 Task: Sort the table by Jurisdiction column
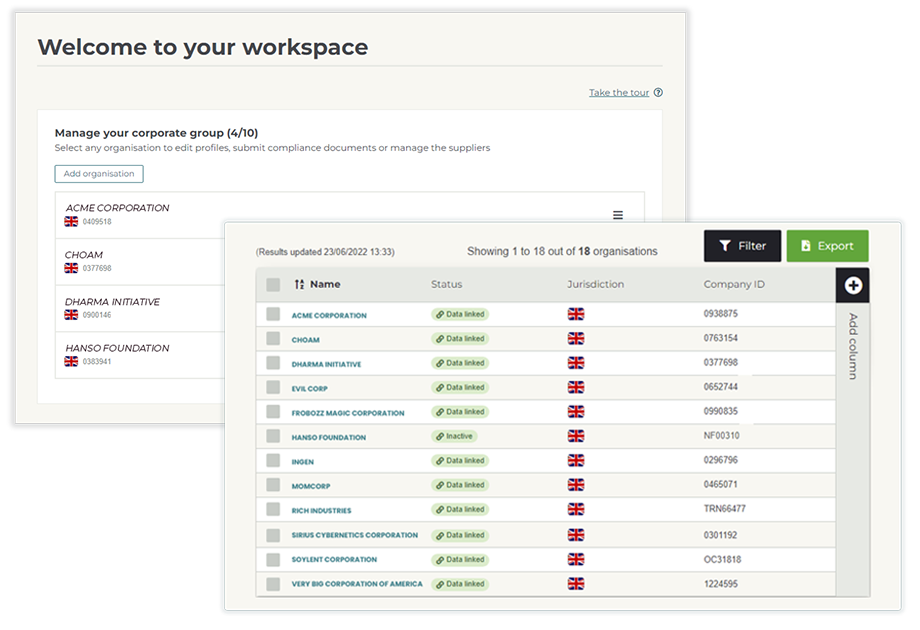tap(596, 284)
